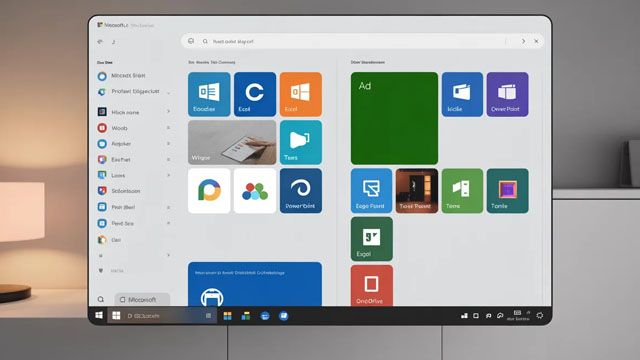This screenshot has height=360, width=640.
Task: Focus the taskbar search box
Action: click(x=162, y=316)
